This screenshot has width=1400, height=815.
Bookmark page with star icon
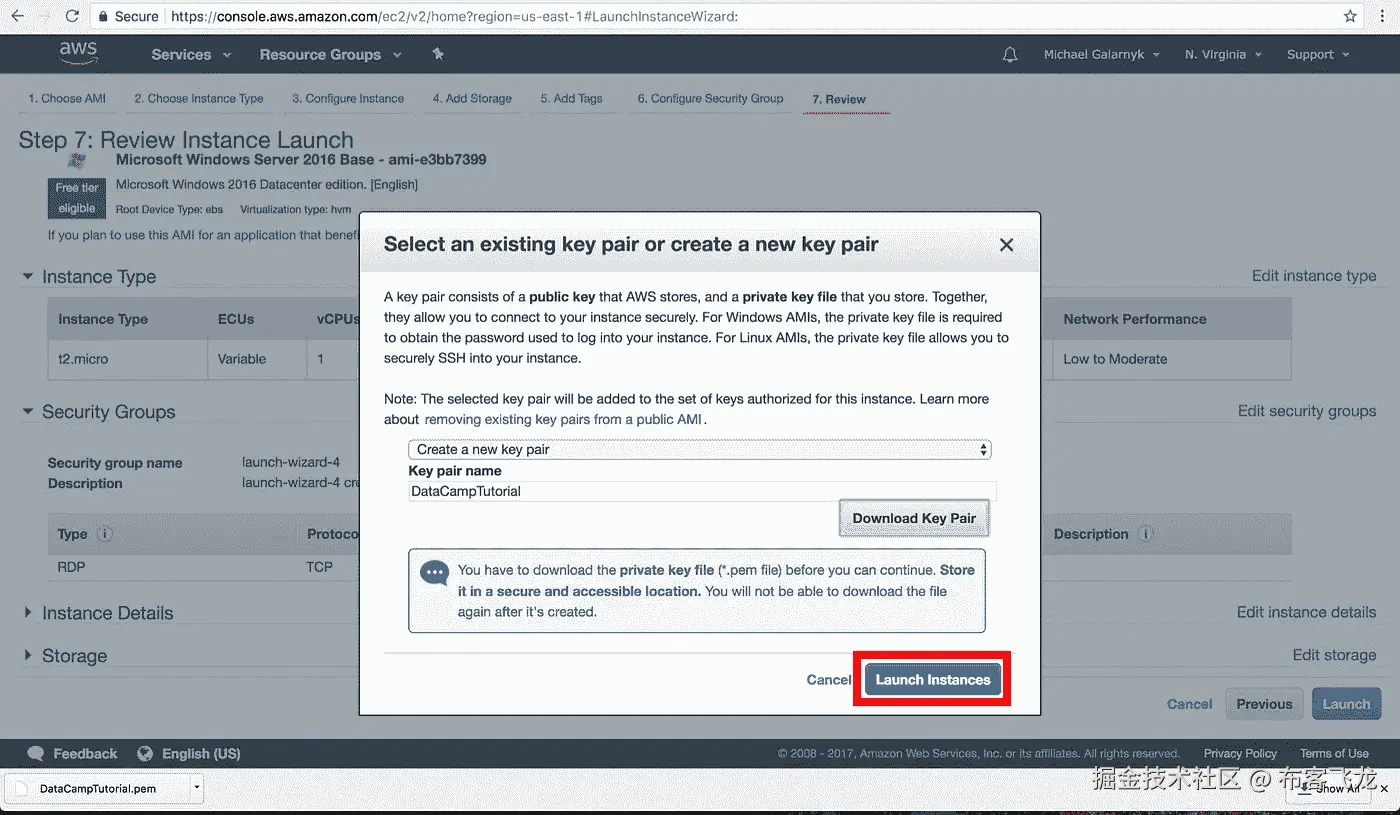(1350, 16)
